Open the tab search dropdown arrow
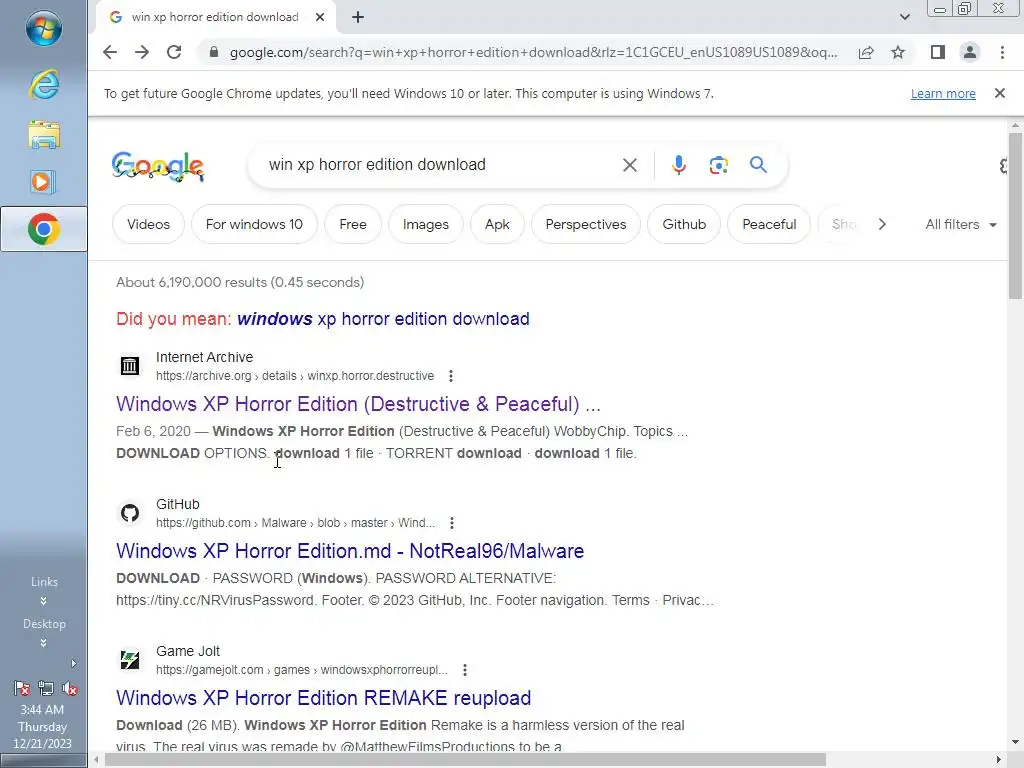The height and width of the screenshot is (768, 1024). pyautogui.click(x=904, y=17)
